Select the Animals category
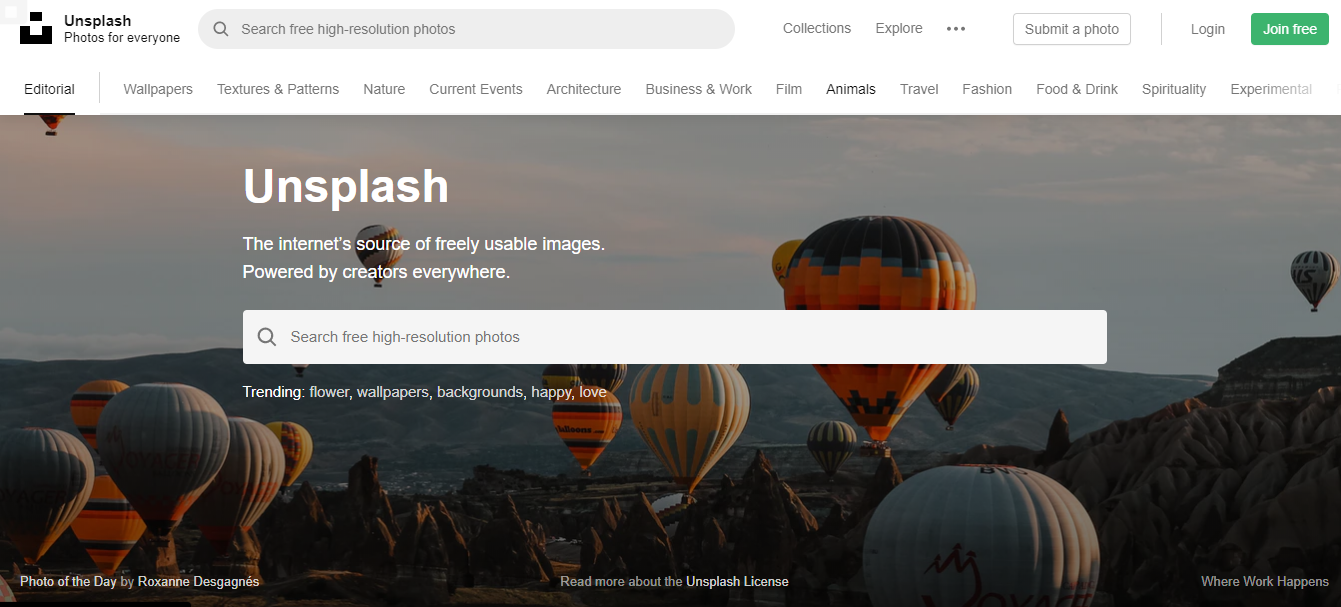 coord(851,89)
